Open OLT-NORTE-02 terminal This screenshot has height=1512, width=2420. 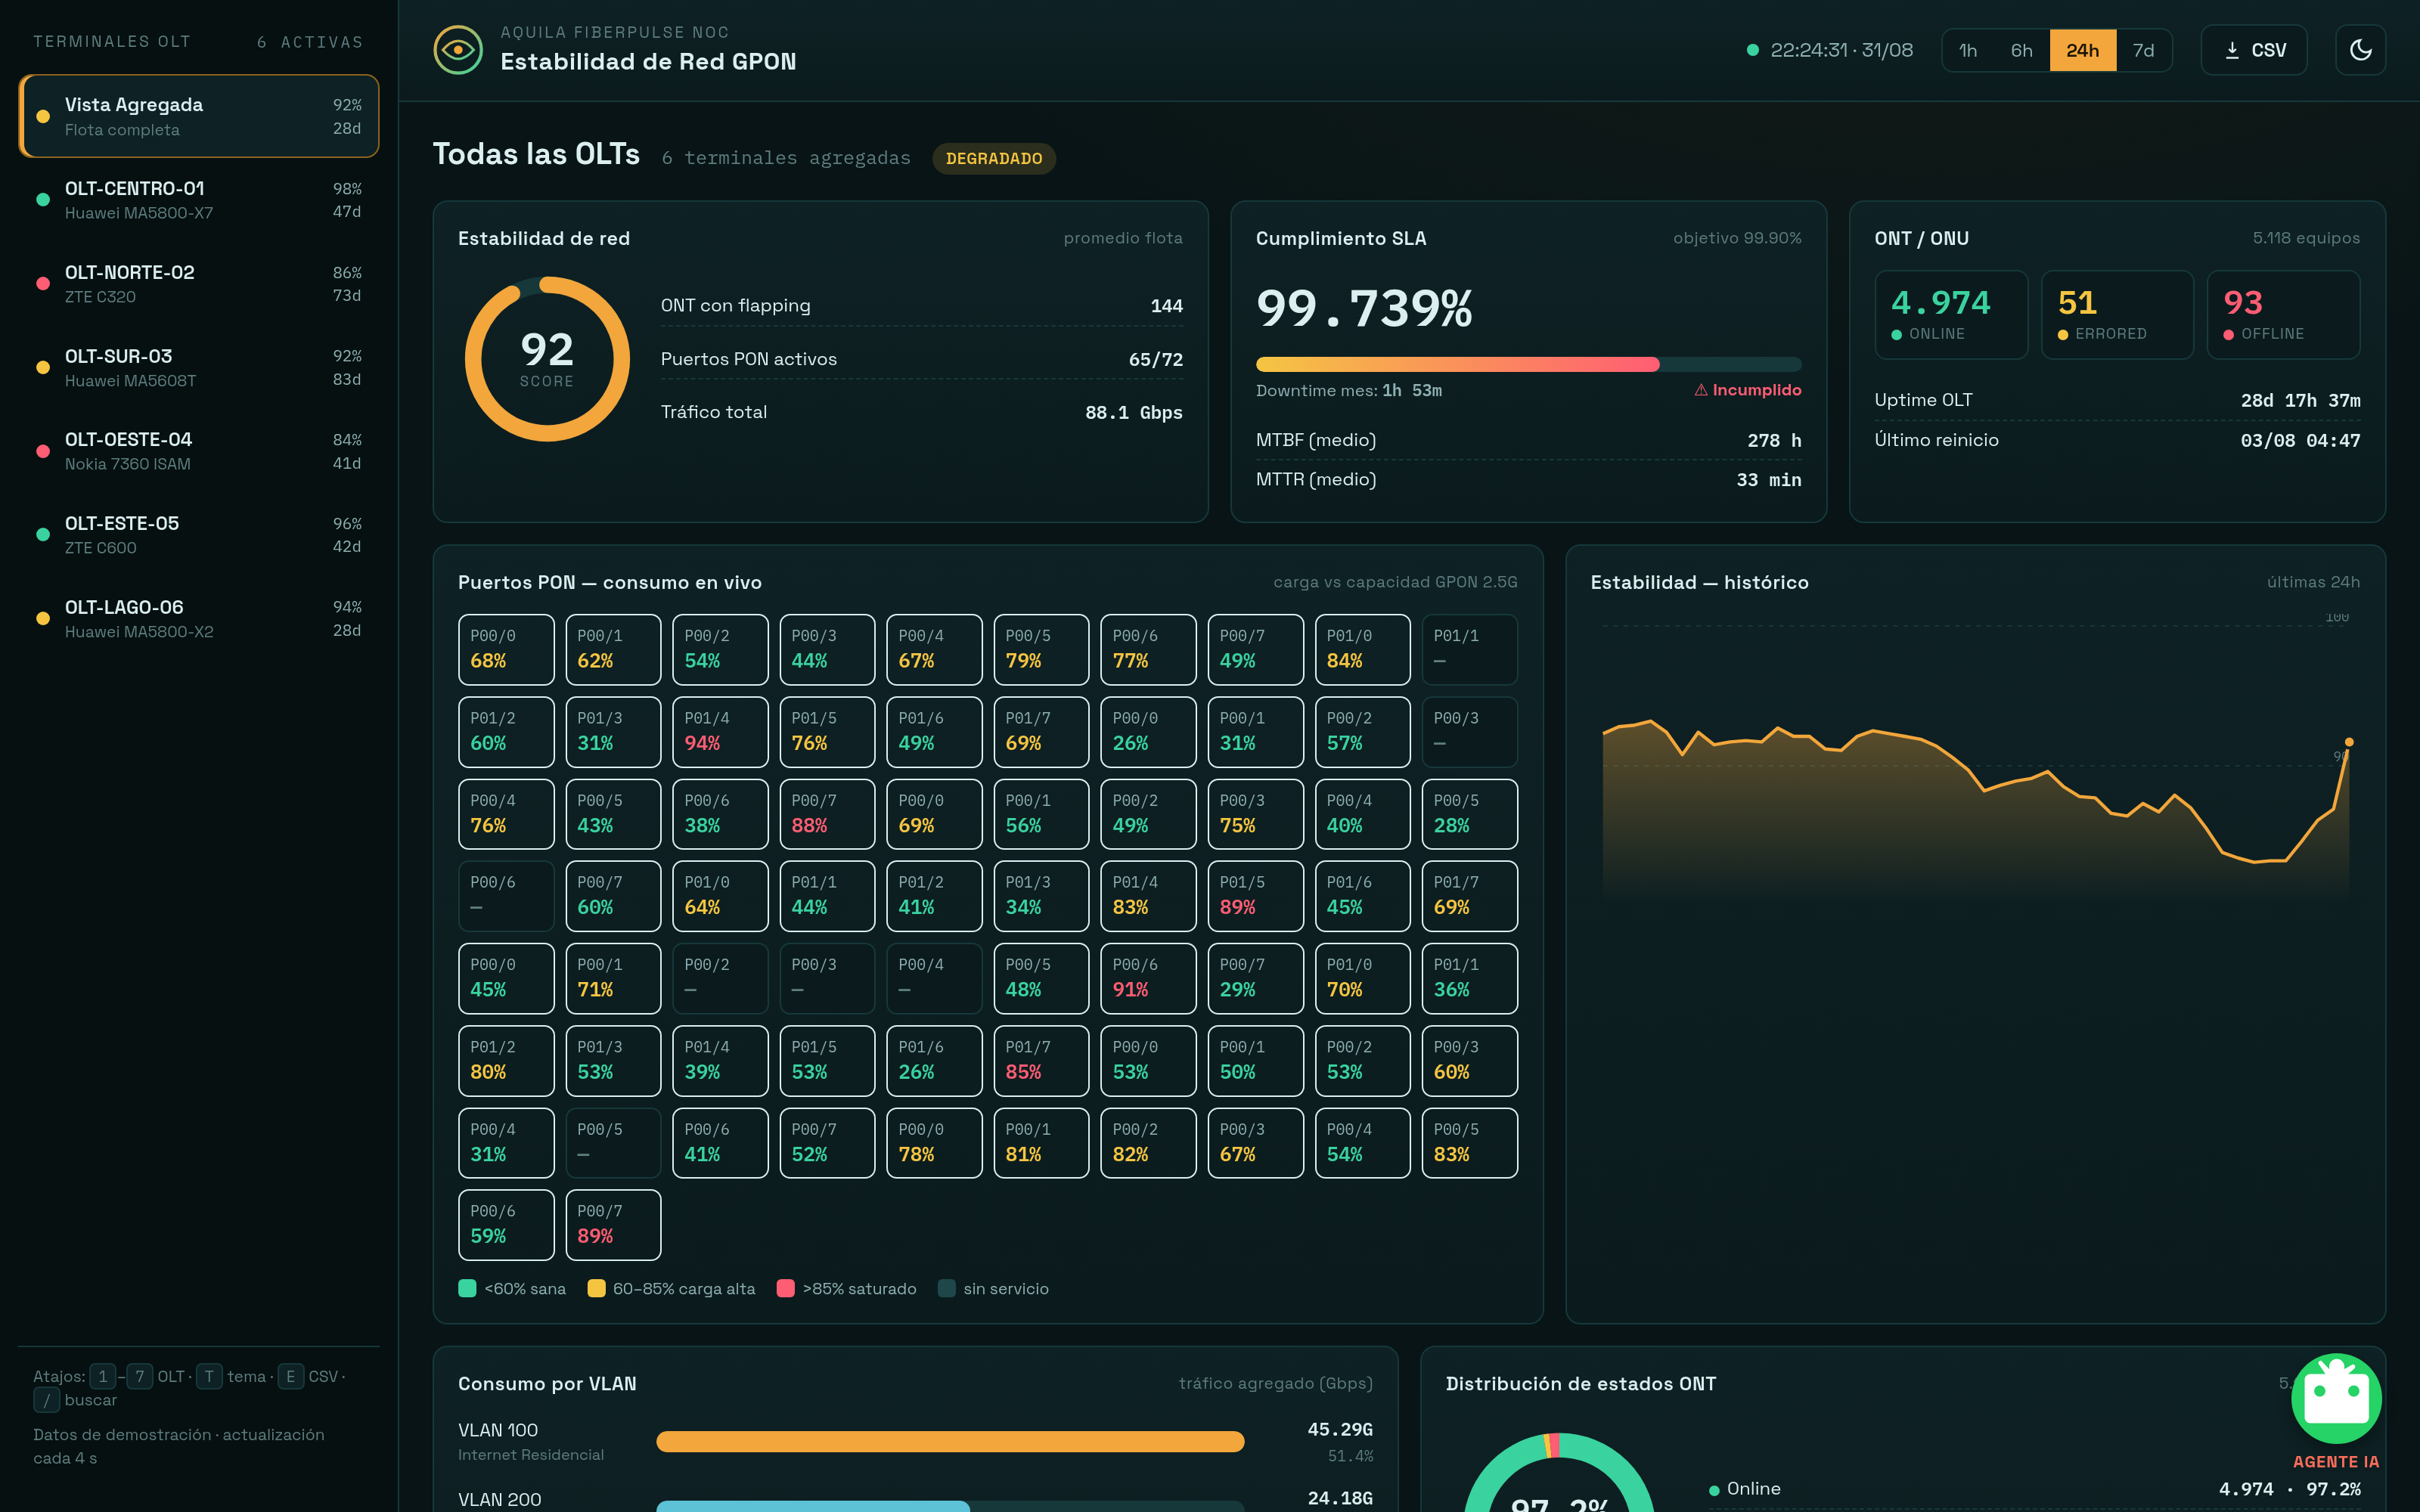(x=199, y=284)
